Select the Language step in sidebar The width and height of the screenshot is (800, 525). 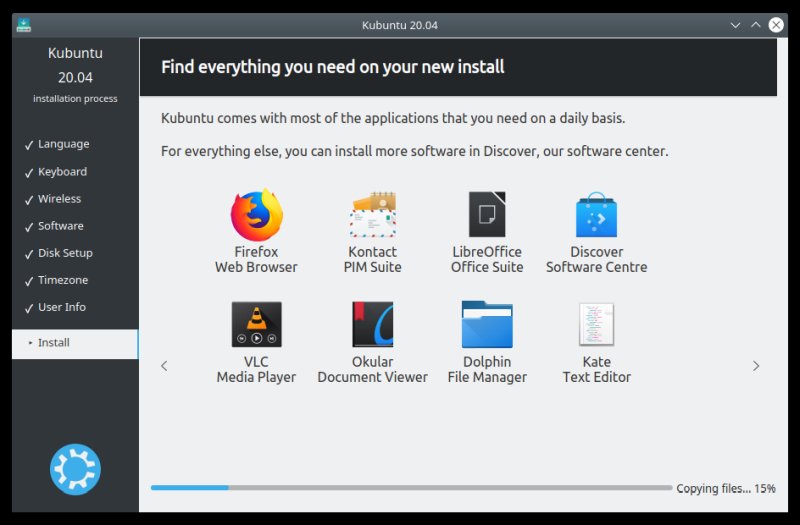pyautogui.click(x=63, y=144)
